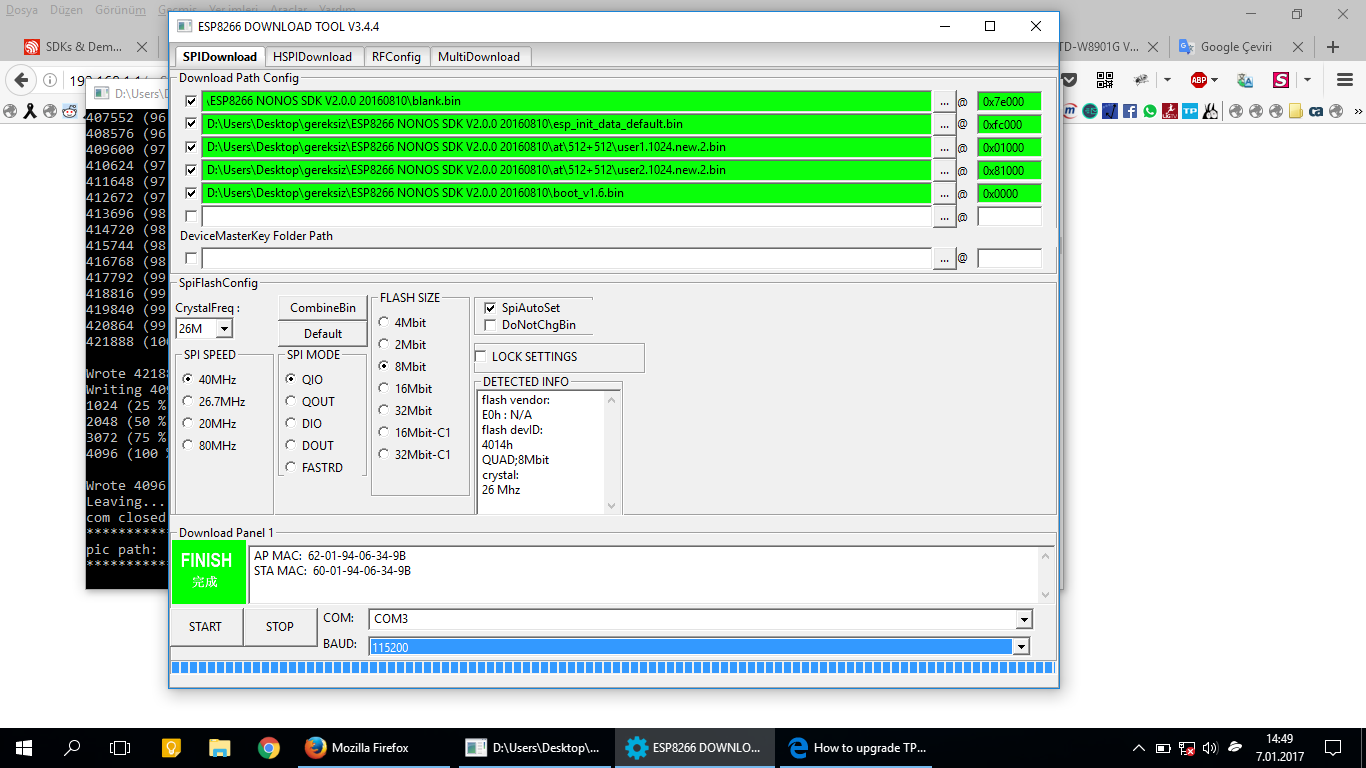Open the Firefox hamburger menu
The image size is (1366, 768).
[1345, 80]
